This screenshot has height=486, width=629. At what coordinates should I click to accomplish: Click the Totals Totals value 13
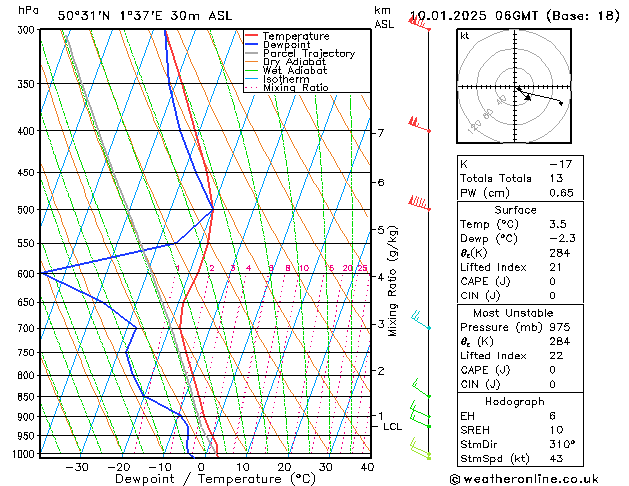tap(556, 178)
